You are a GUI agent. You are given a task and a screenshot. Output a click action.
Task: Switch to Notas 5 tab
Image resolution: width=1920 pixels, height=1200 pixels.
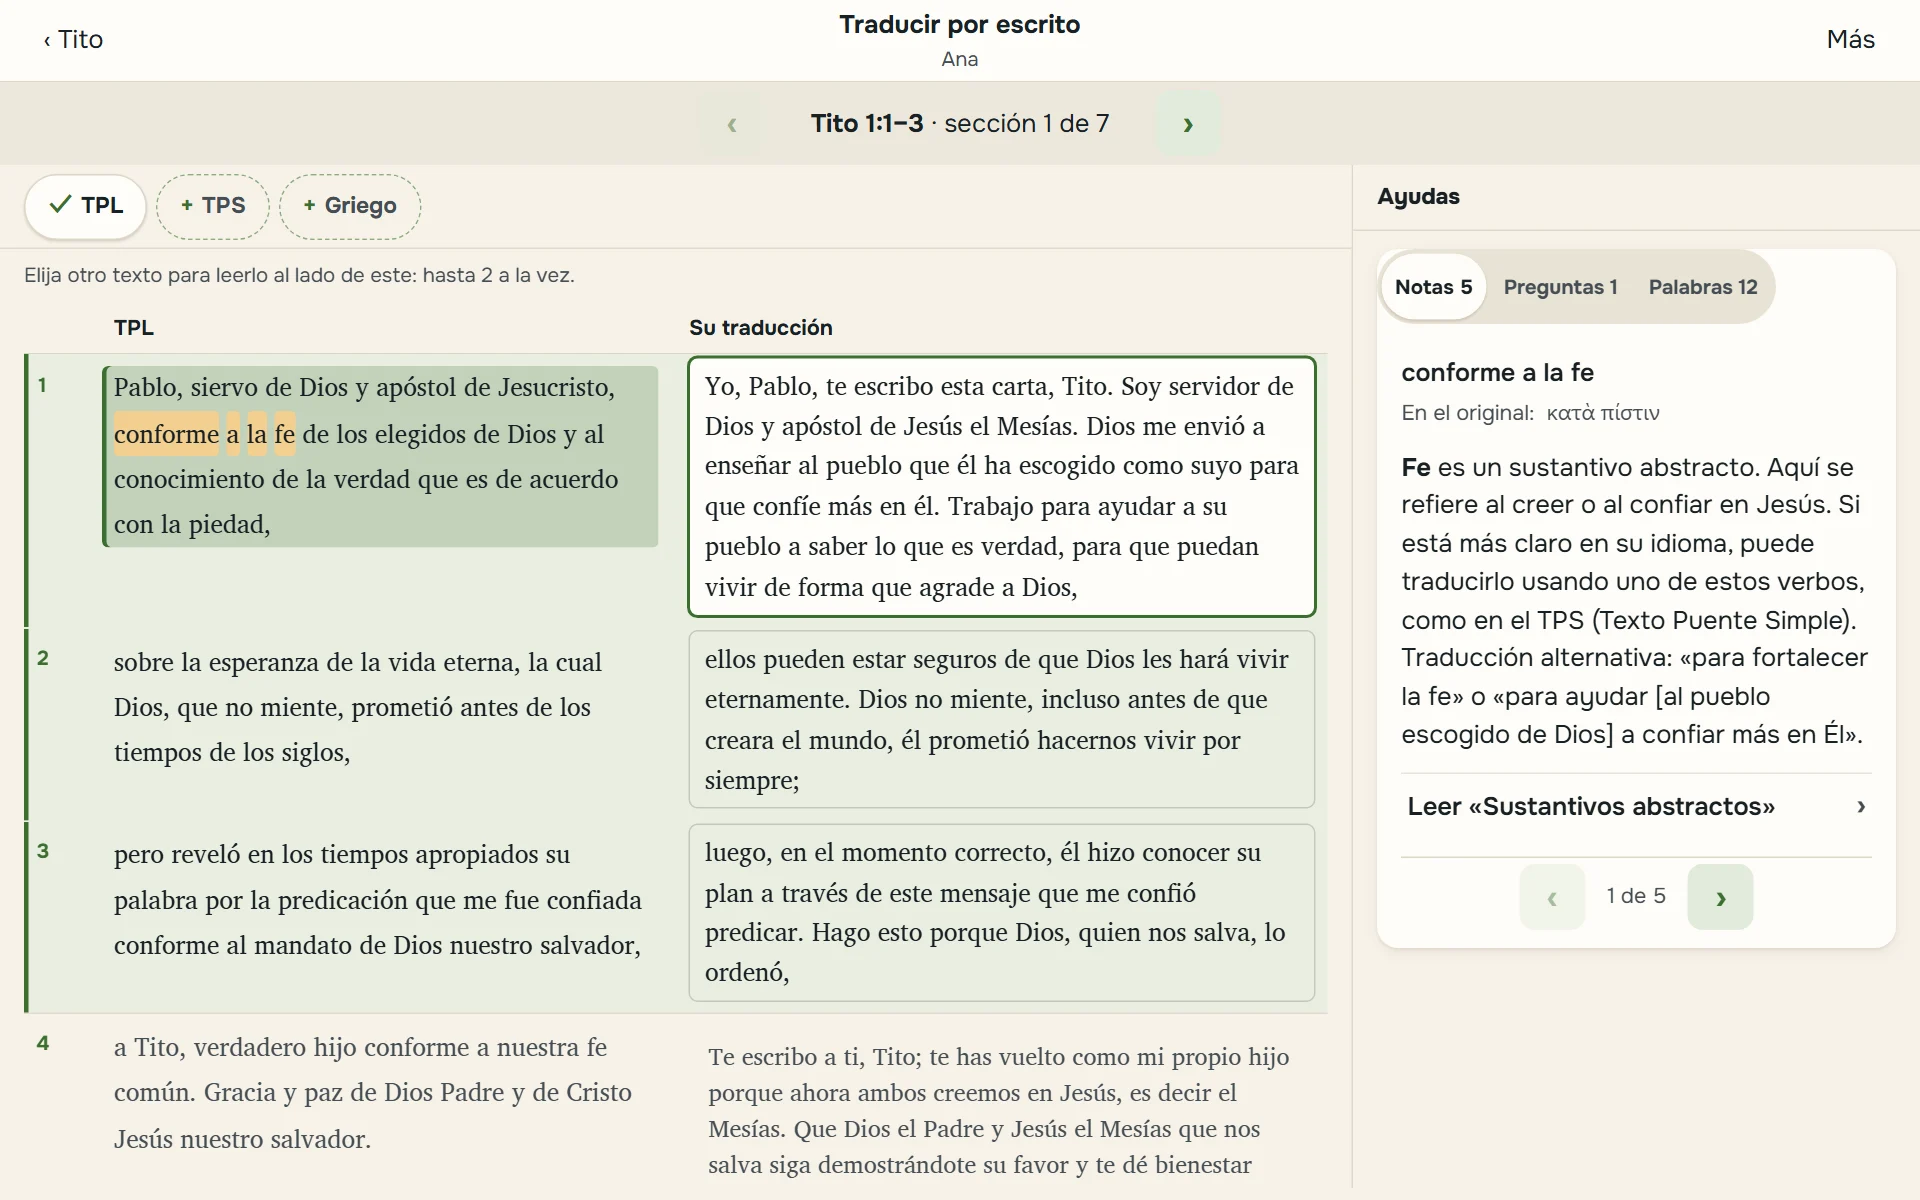(x=1433, y=287)
